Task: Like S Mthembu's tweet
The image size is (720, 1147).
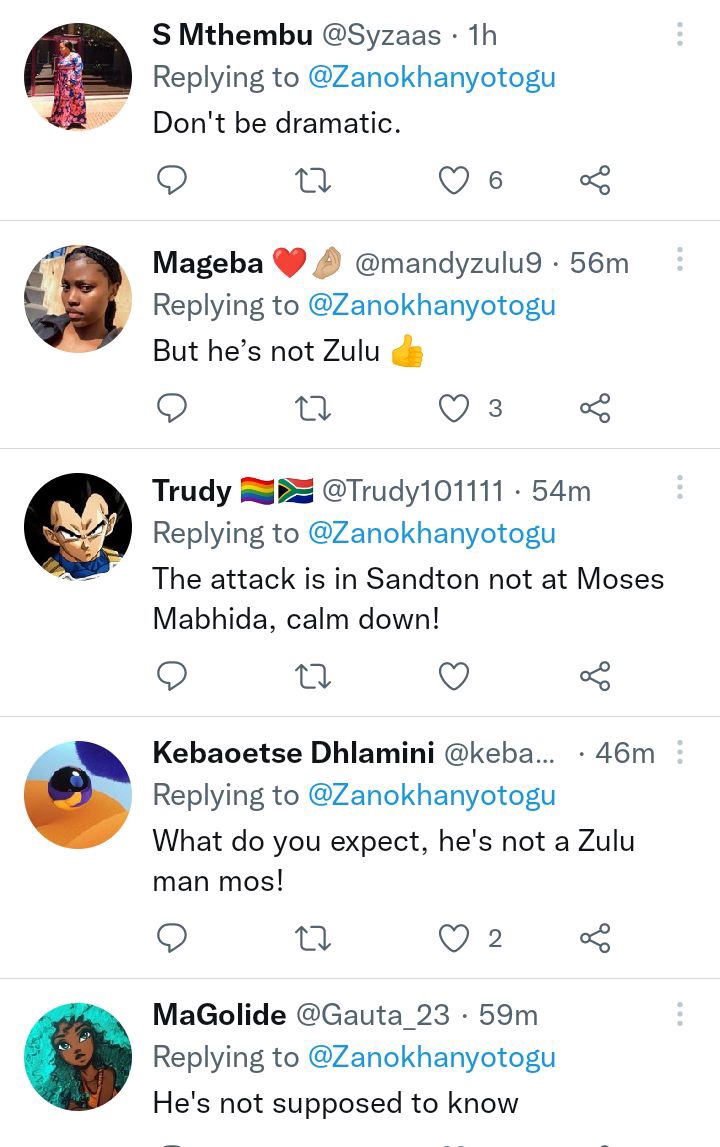Action: click(455, 180)
